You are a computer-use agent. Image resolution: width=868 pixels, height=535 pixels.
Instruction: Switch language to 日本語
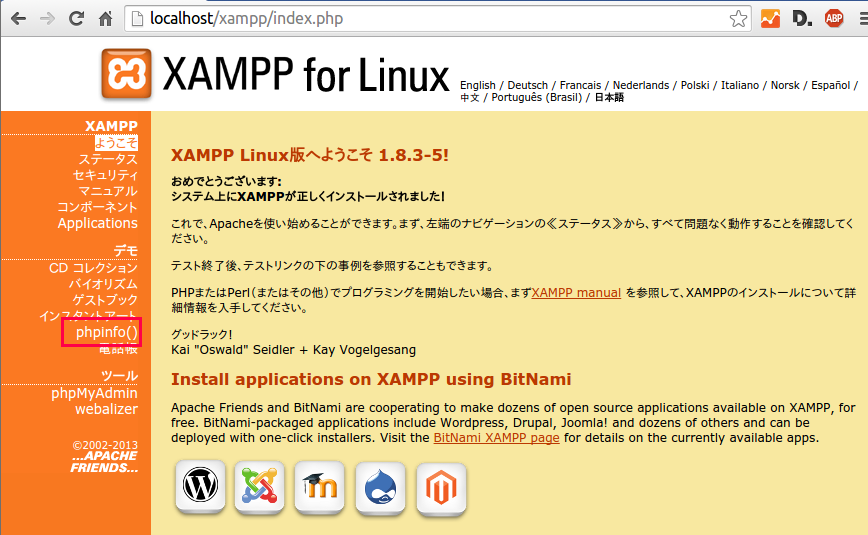609,97
